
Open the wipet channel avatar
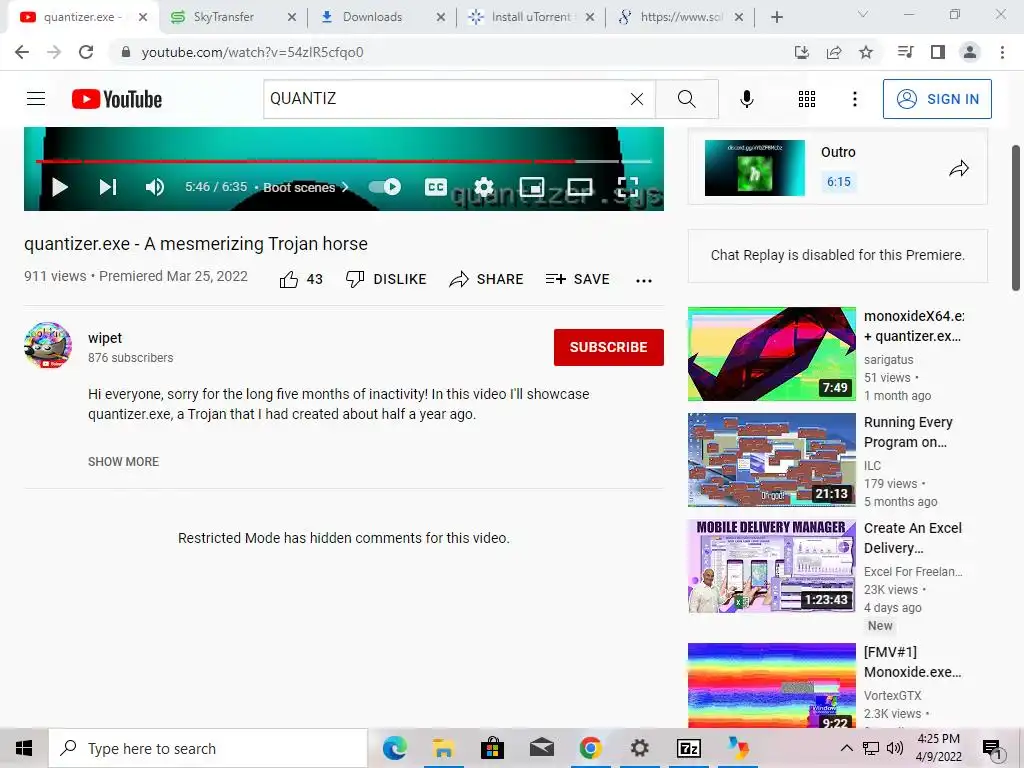(x=48, y=345)
